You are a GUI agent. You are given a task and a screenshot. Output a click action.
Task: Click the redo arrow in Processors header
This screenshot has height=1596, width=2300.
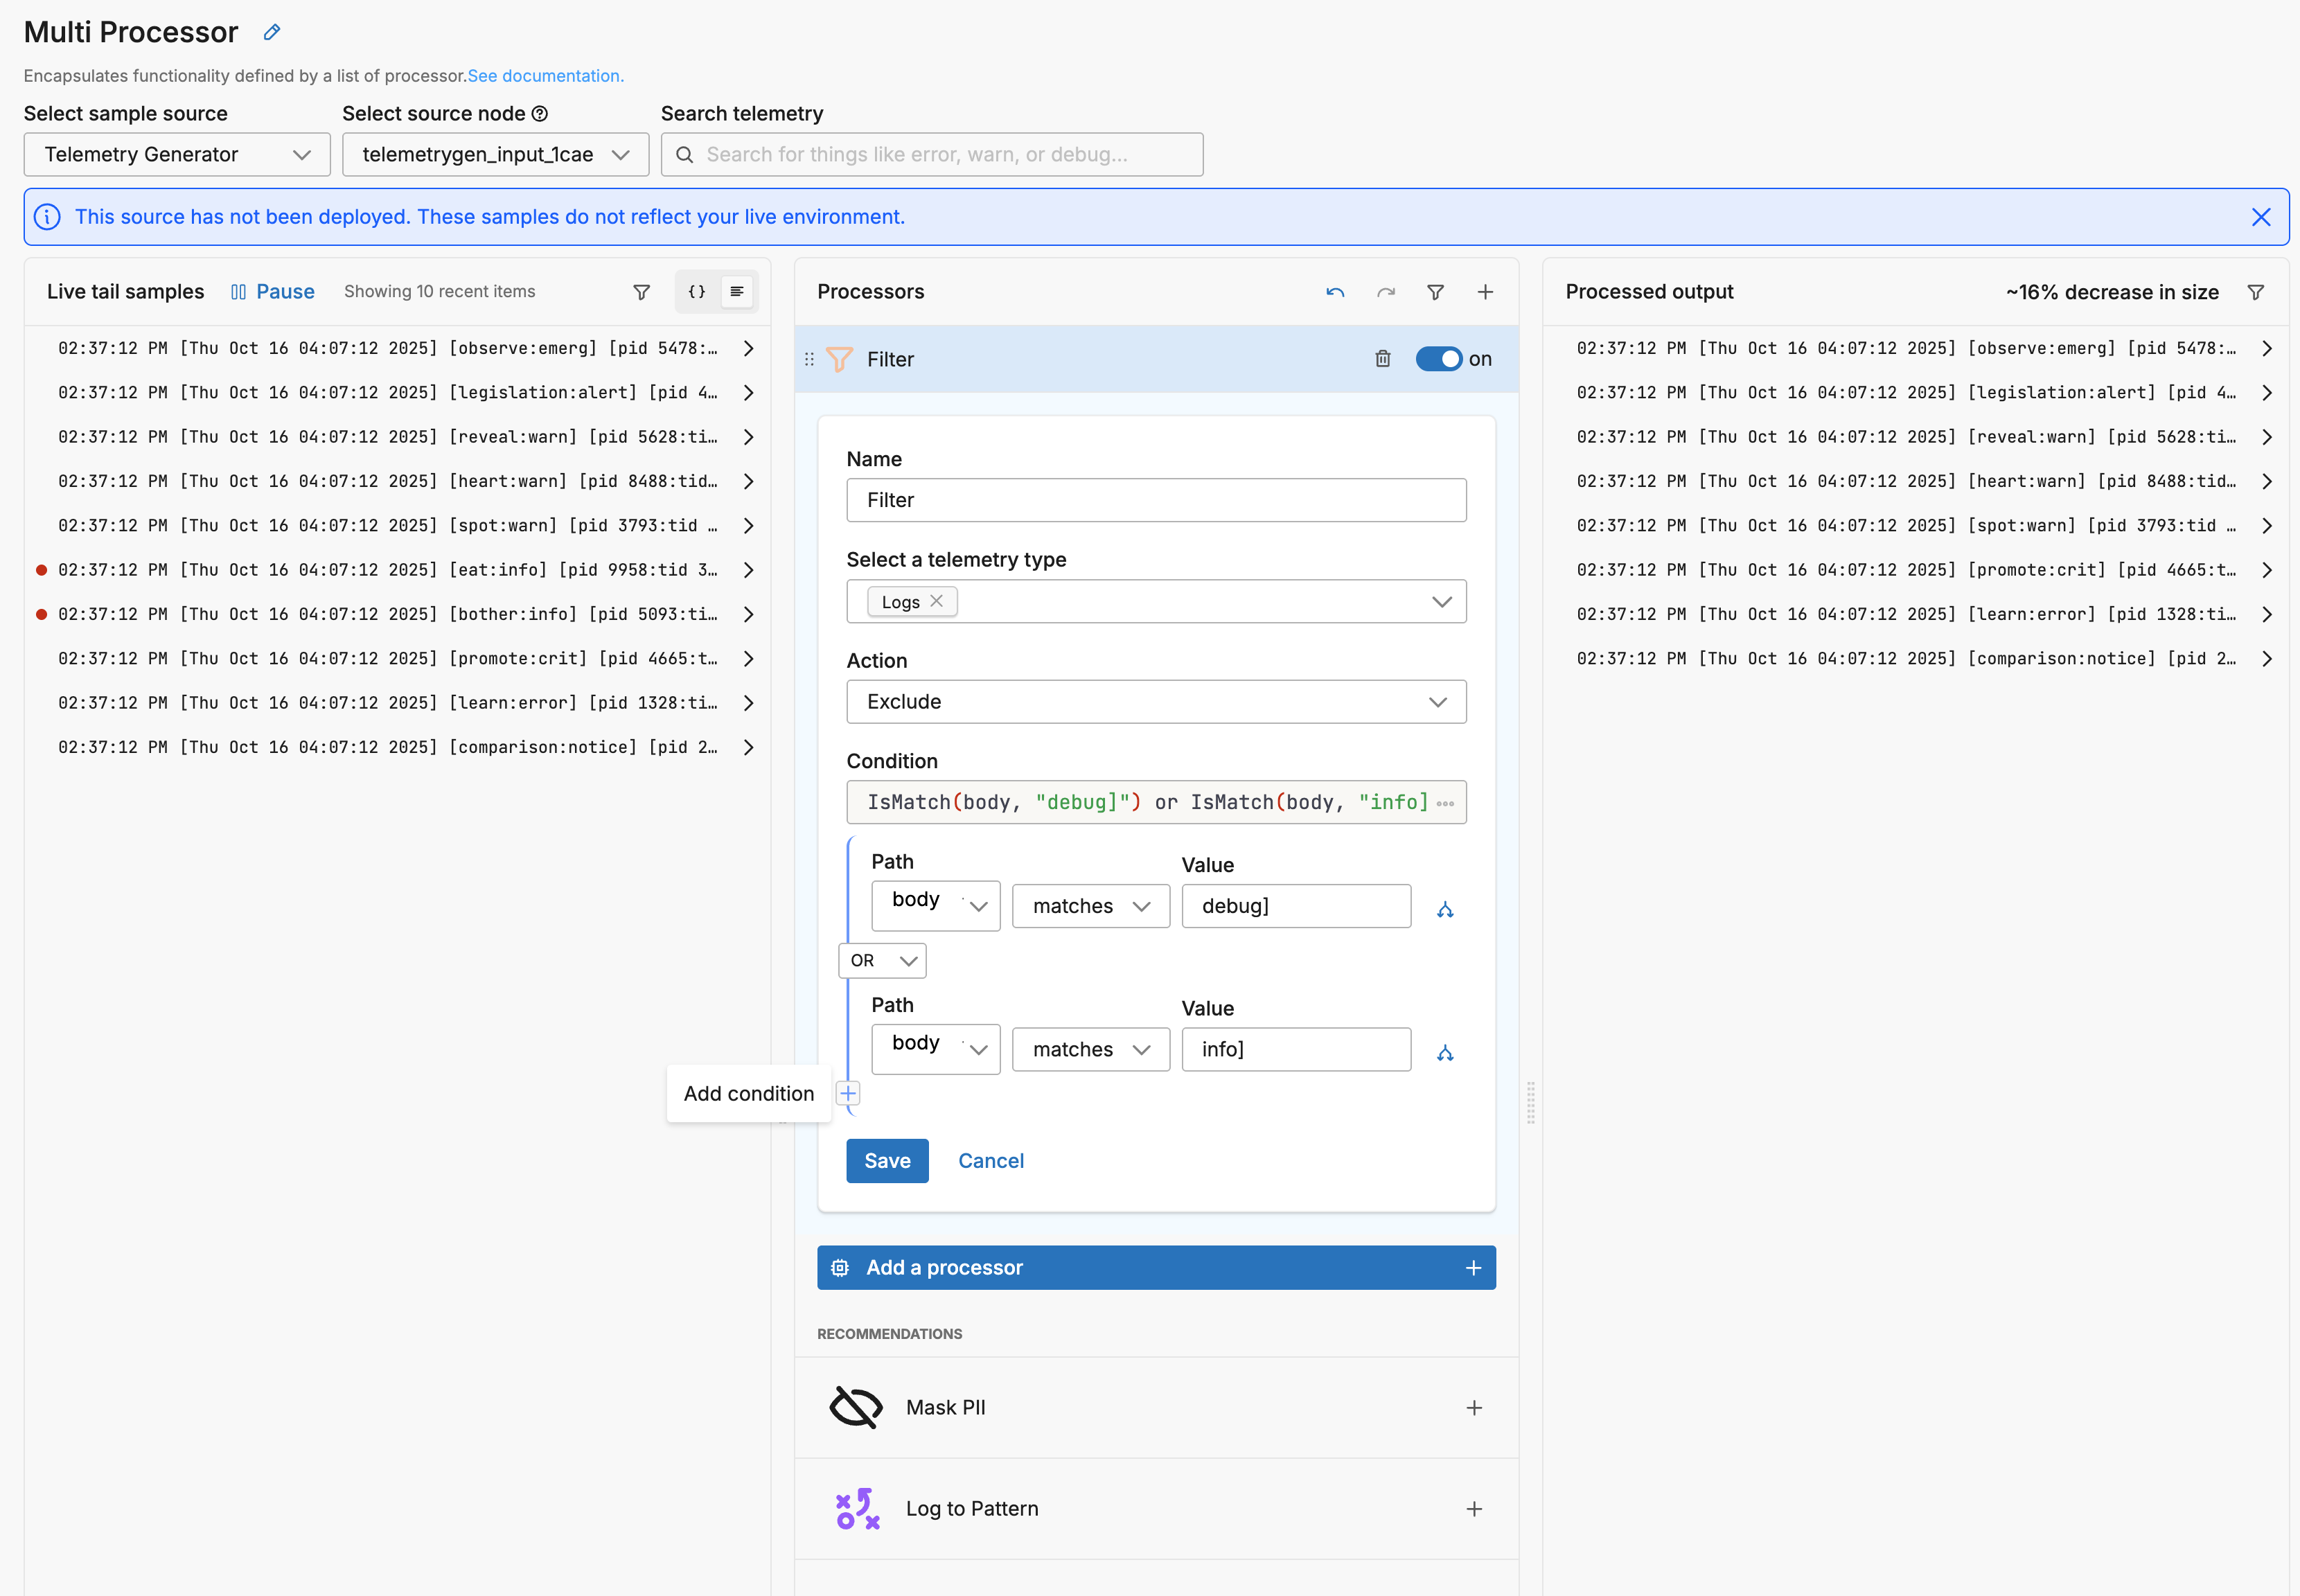pos(1385,292)
